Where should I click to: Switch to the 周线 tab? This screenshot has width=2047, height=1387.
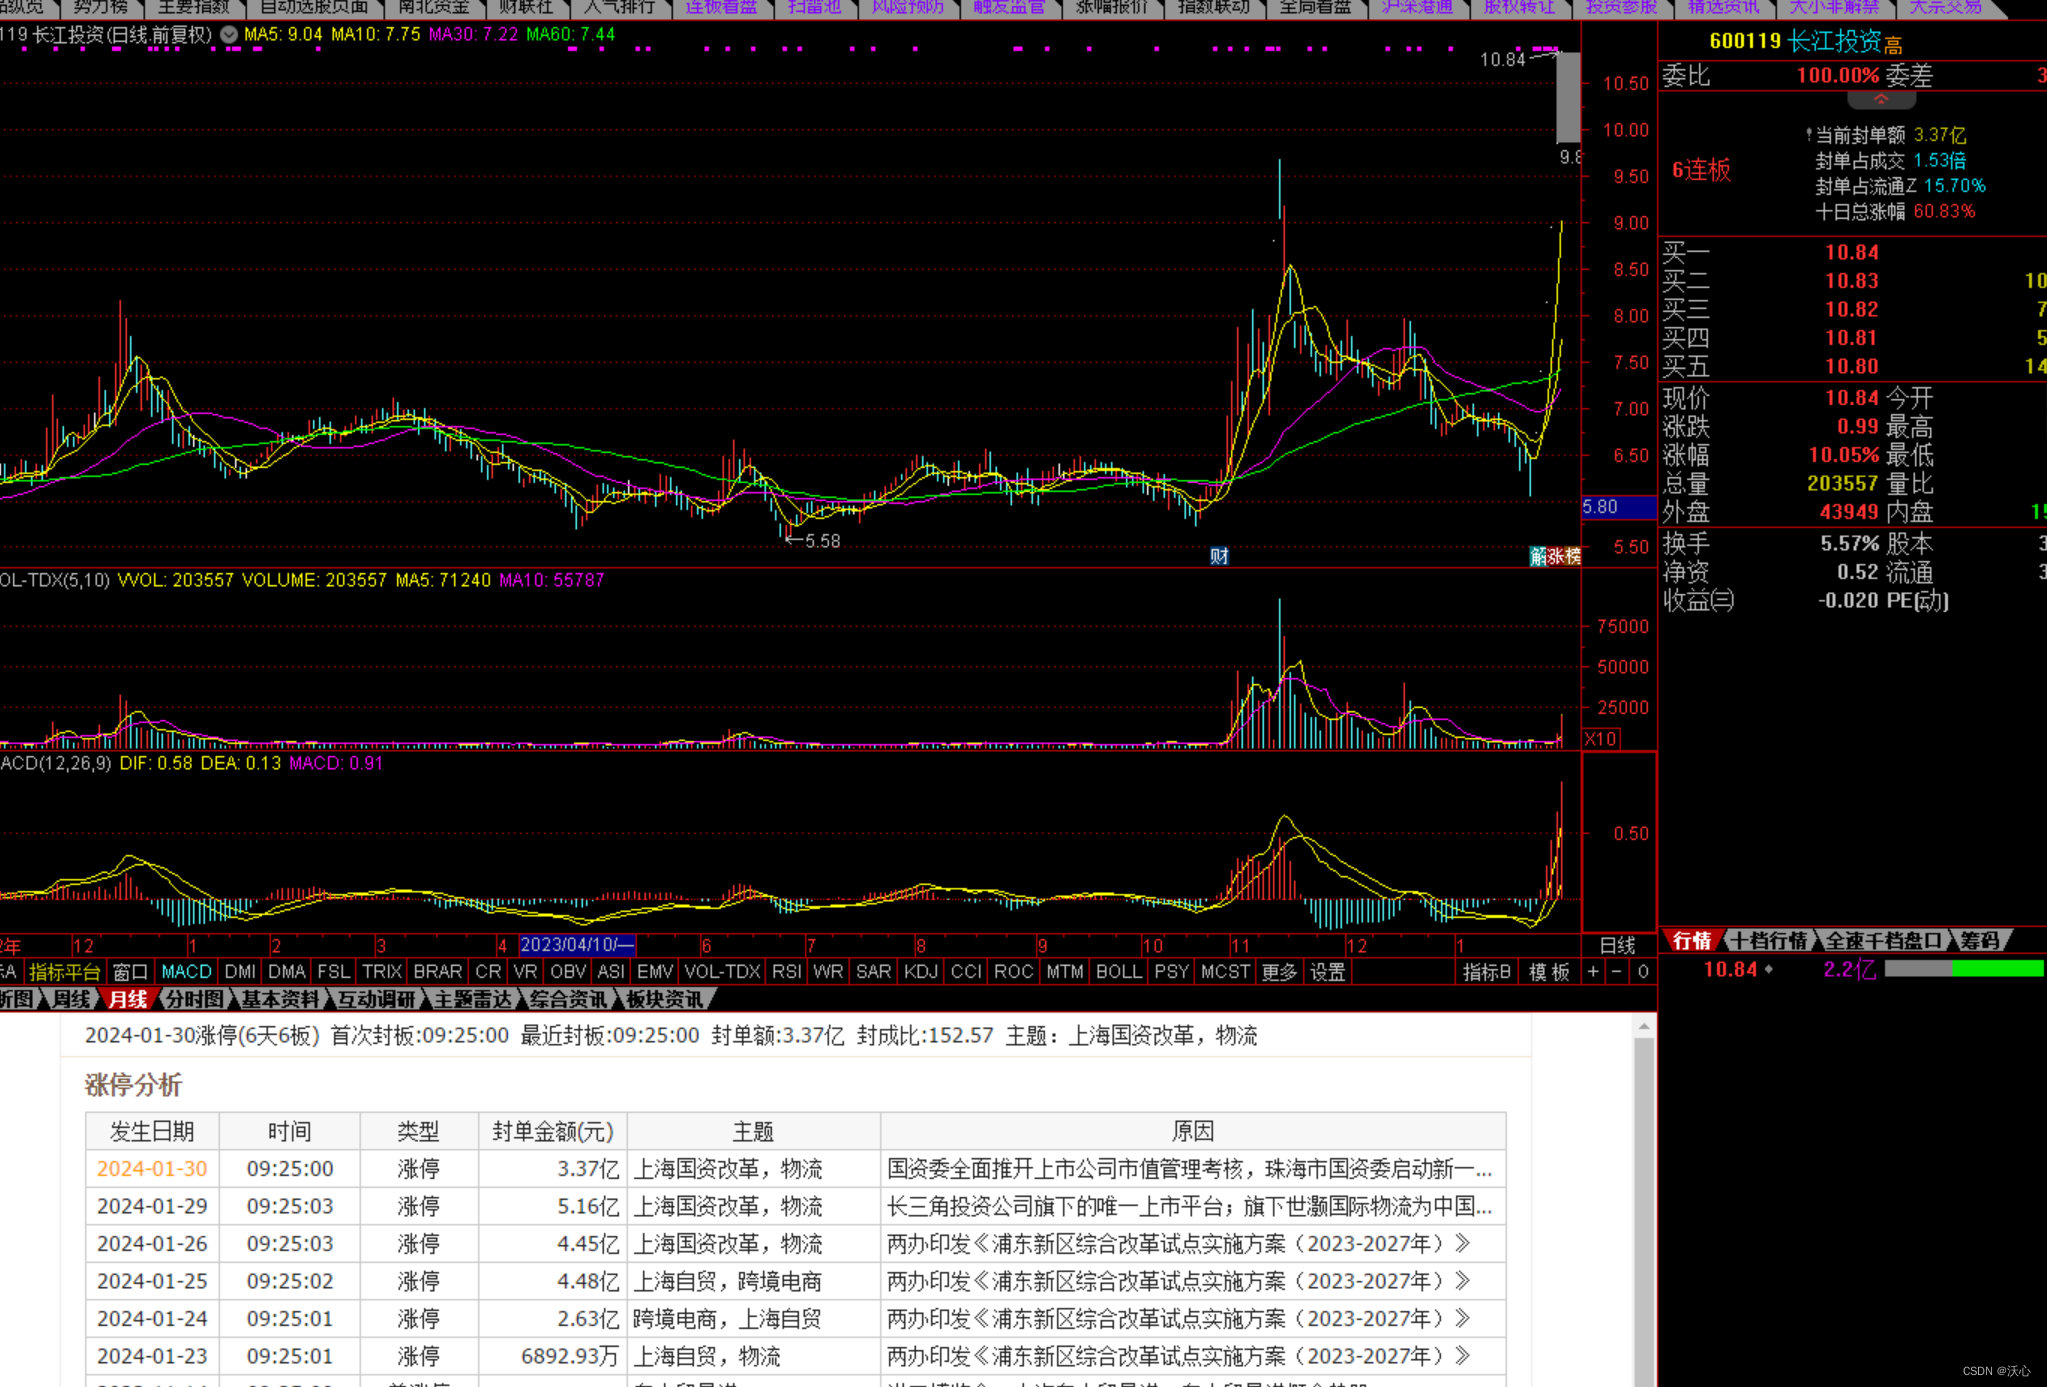point(72,999)
